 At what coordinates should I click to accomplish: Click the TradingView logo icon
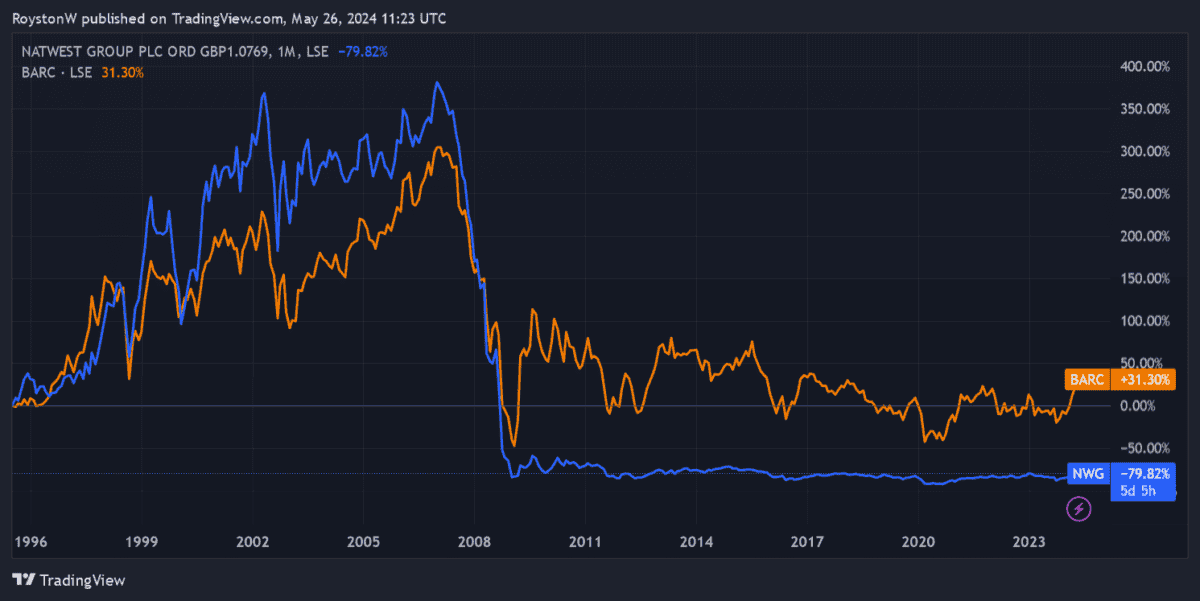24,580
